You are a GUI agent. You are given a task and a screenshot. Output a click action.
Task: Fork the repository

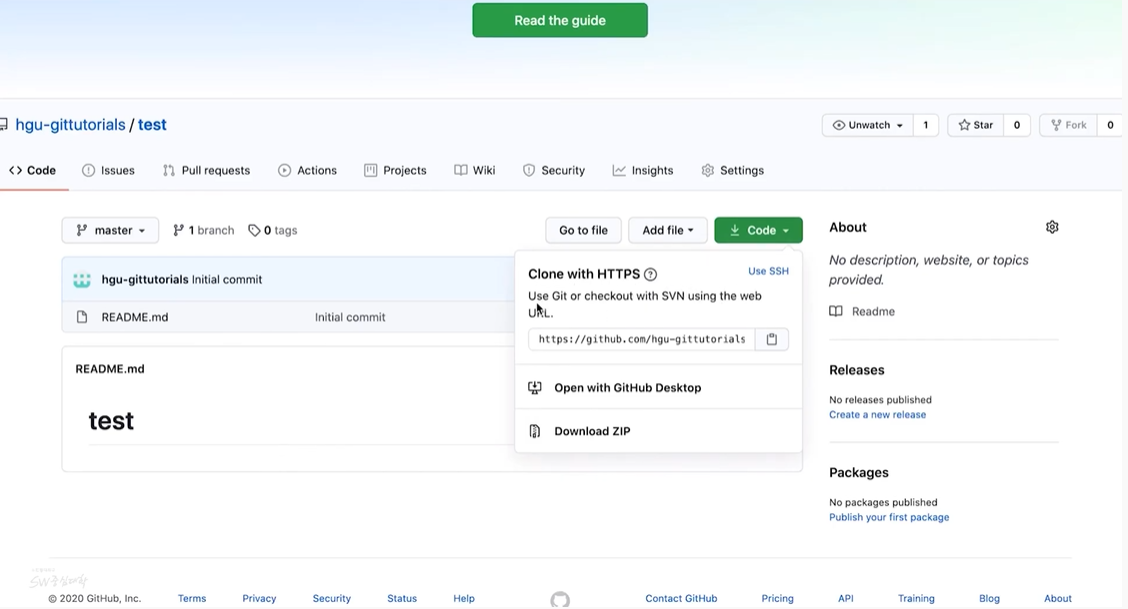(1068, 125)
